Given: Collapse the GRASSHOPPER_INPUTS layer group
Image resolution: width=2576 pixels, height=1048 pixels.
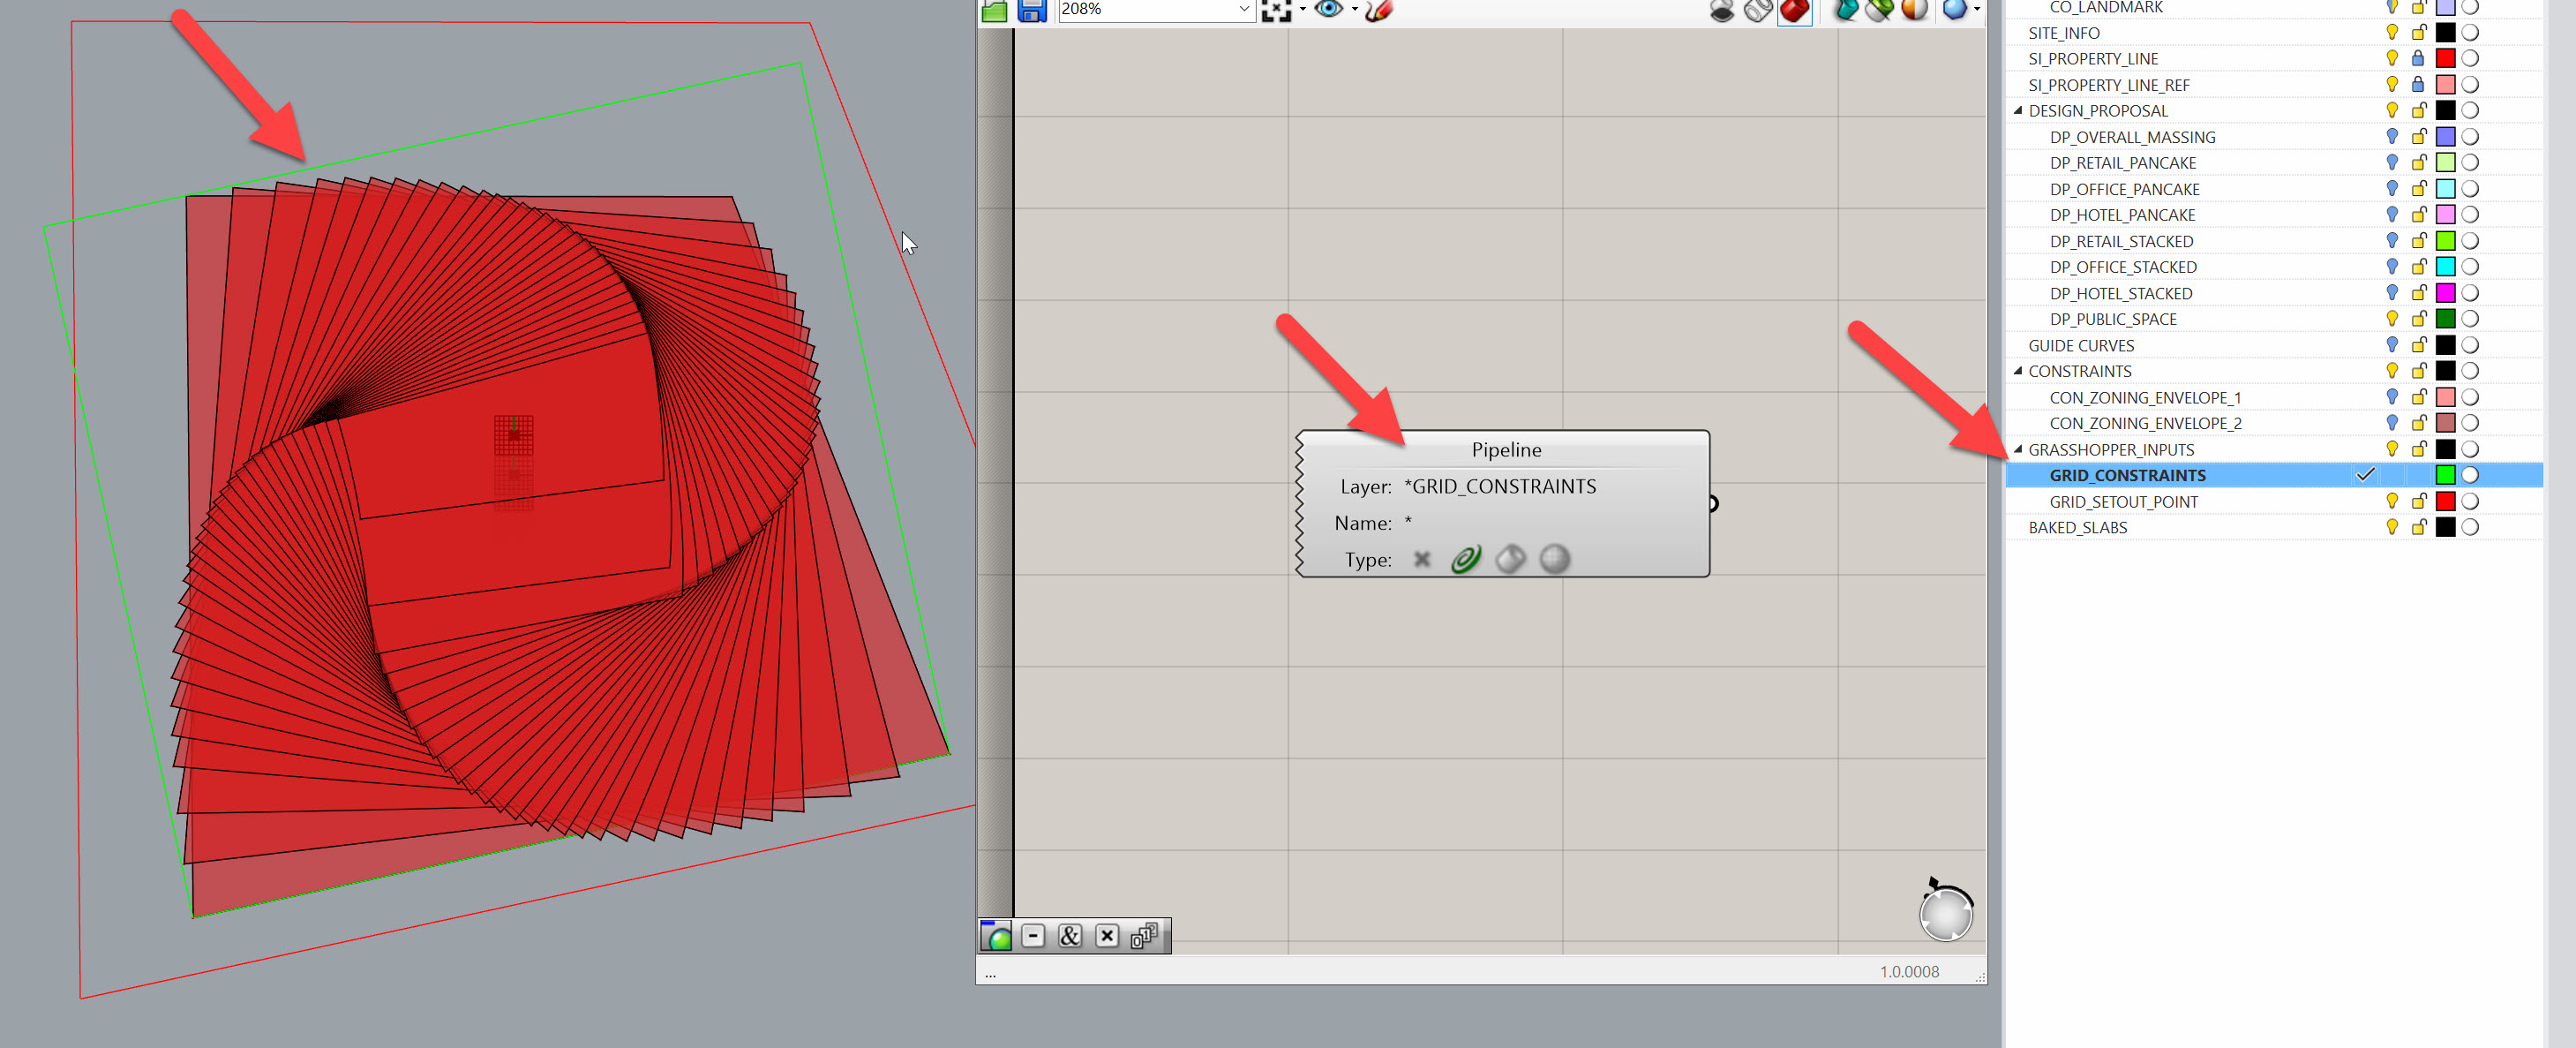Looking at the screenshot, I should coord(2018,449).
